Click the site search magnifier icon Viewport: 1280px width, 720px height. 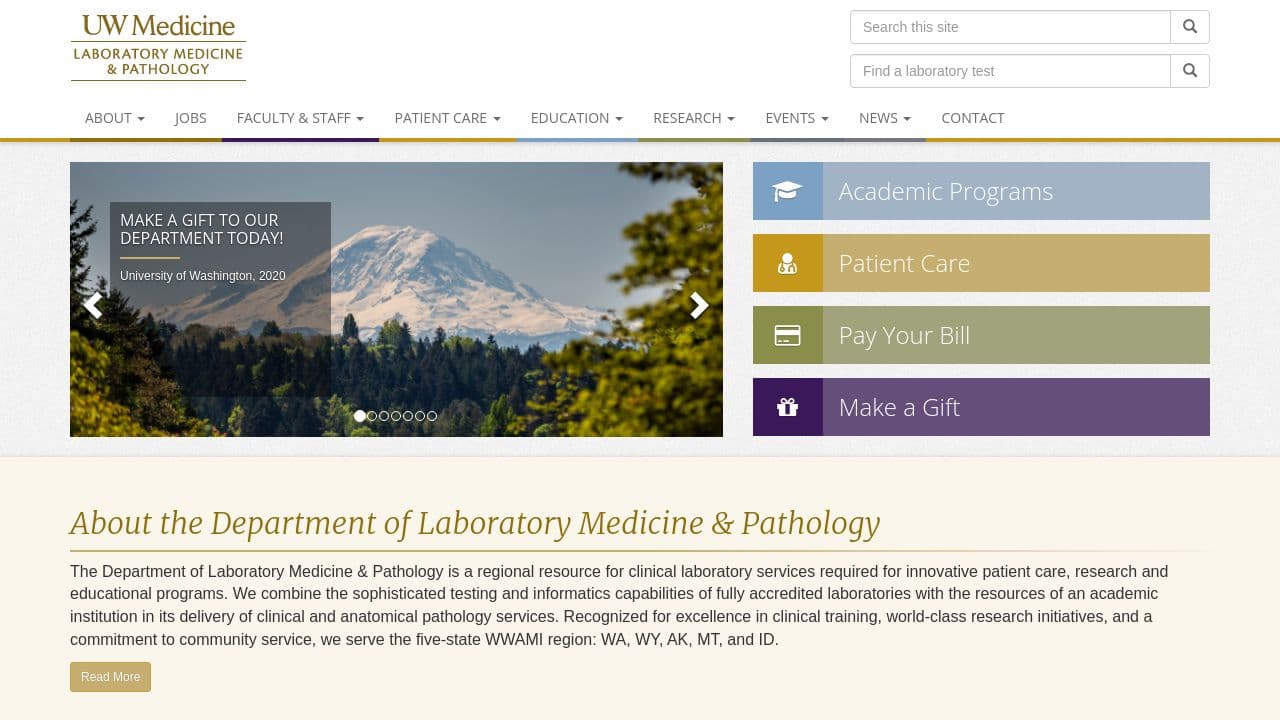[x=1189, y=27]
